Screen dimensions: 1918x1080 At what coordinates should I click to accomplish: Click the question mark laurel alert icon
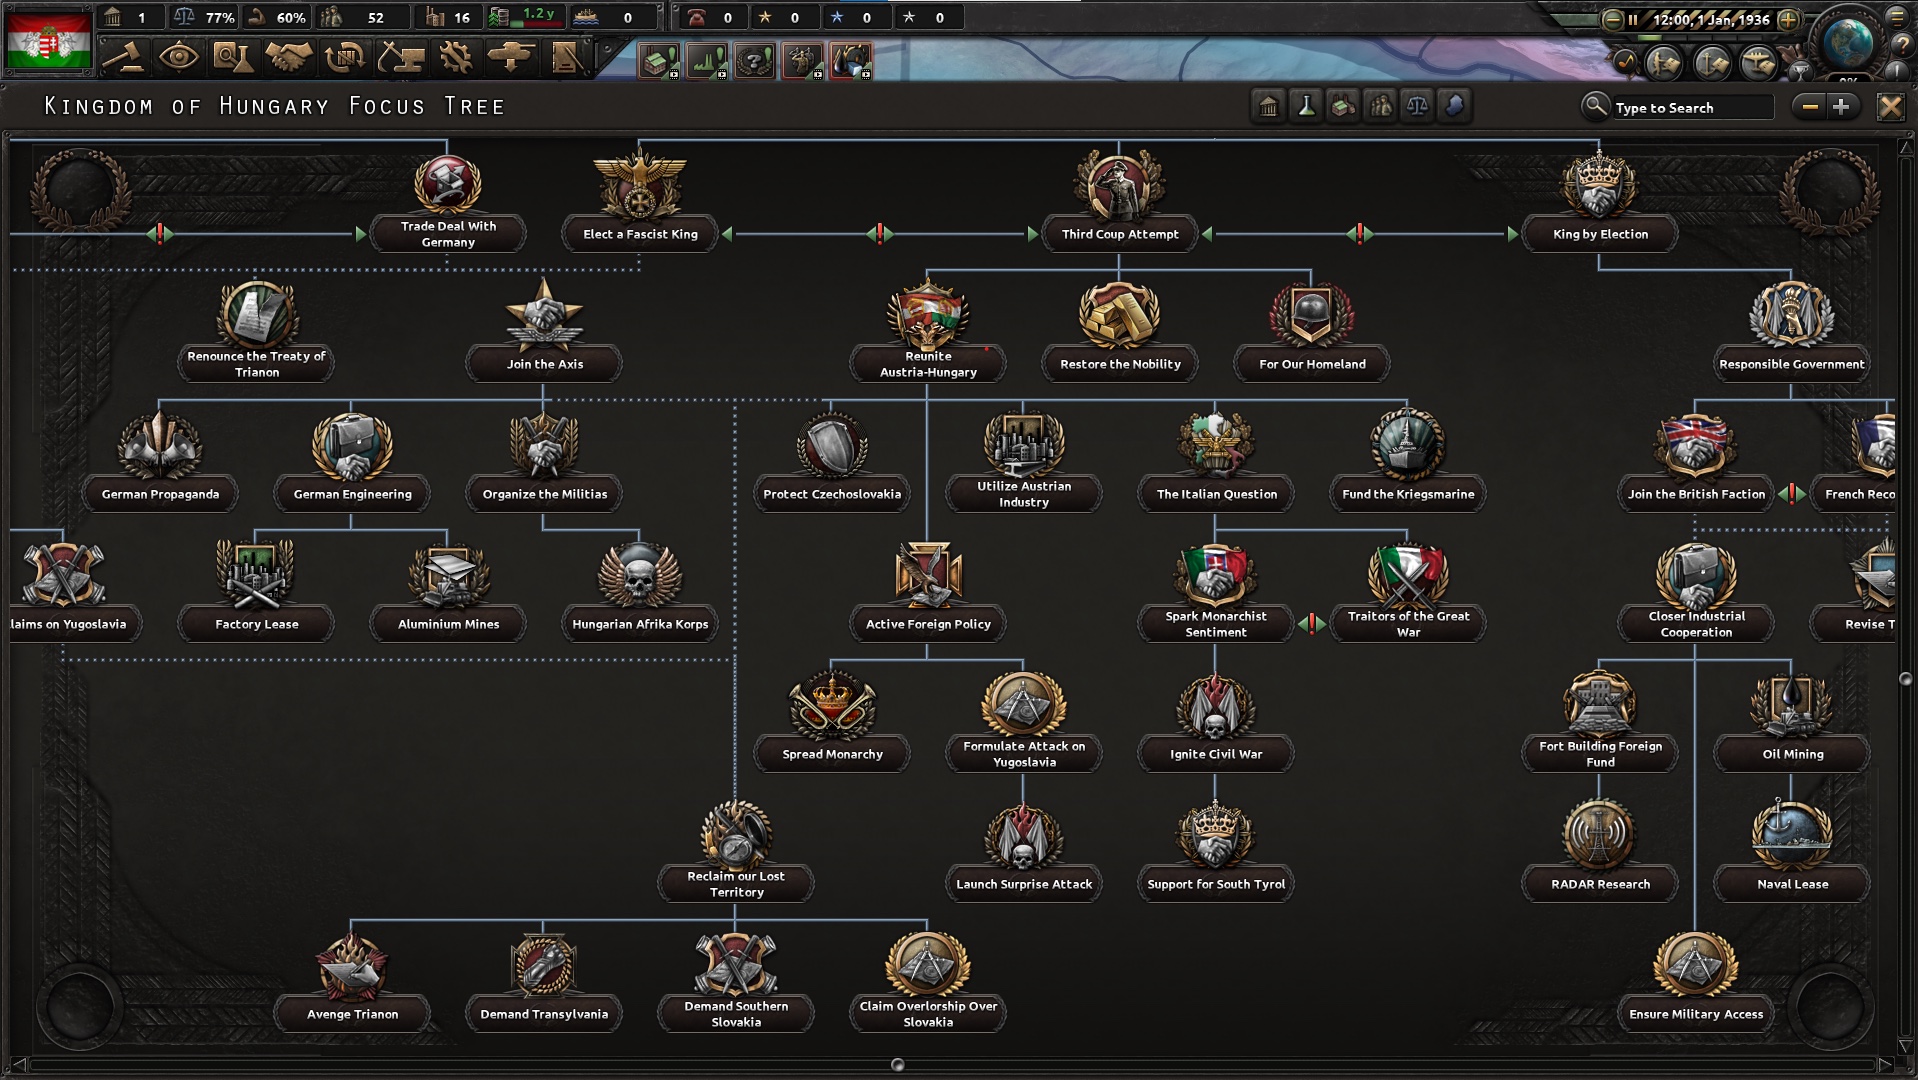754,61
